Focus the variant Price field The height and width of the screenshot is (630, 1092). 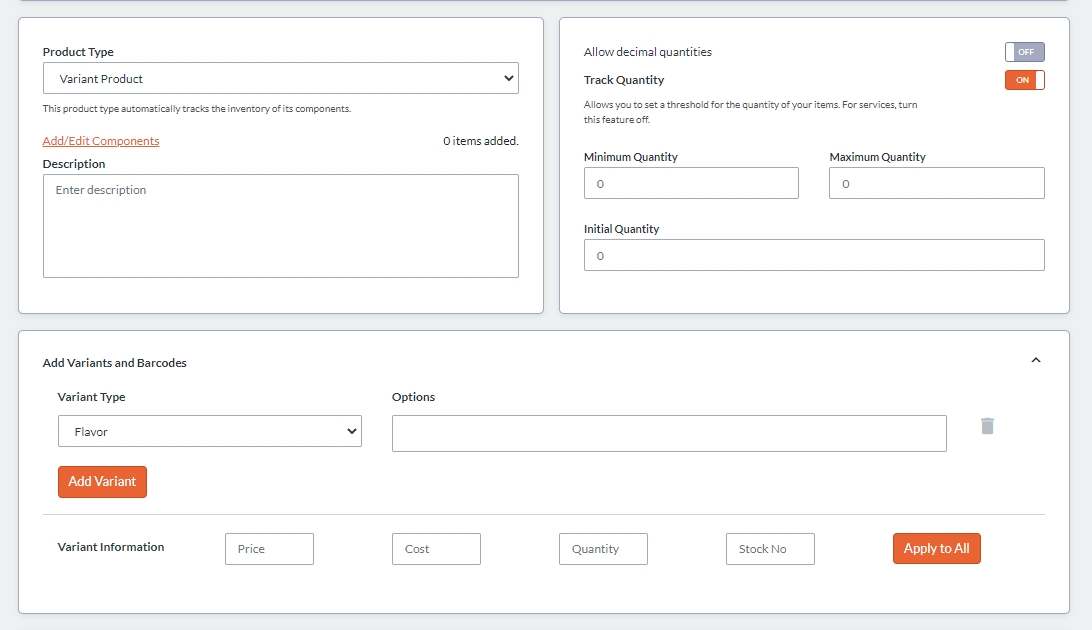pos(269,549)
